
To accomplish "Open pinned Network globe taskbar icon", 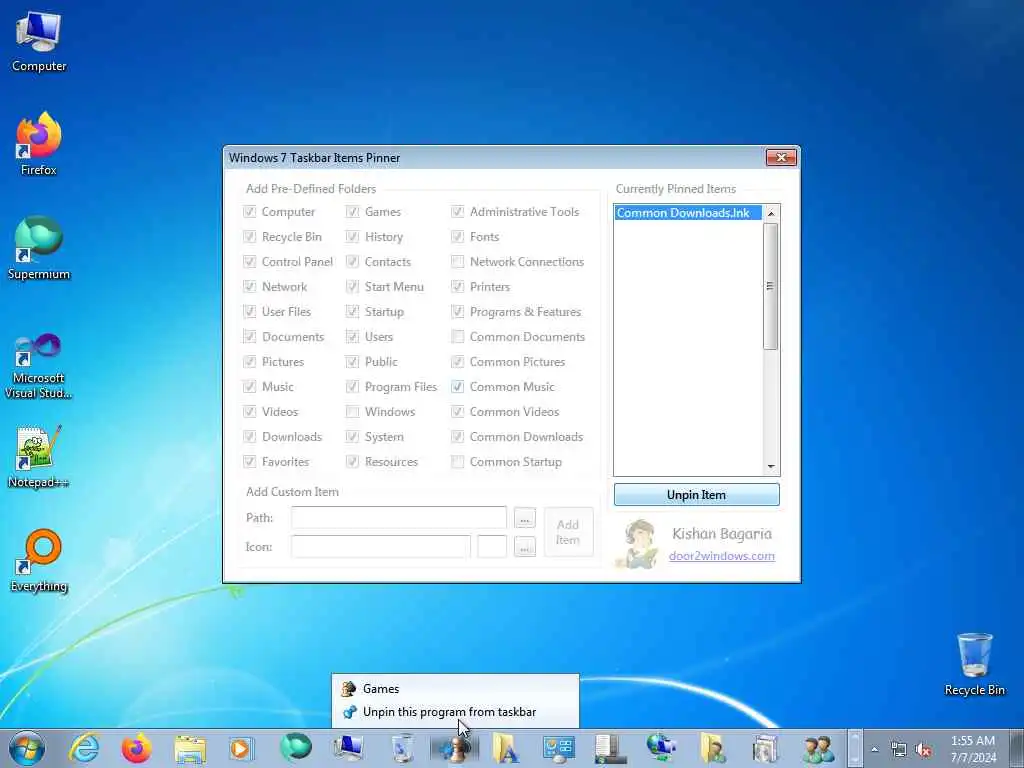I will (x=661, y=748).
